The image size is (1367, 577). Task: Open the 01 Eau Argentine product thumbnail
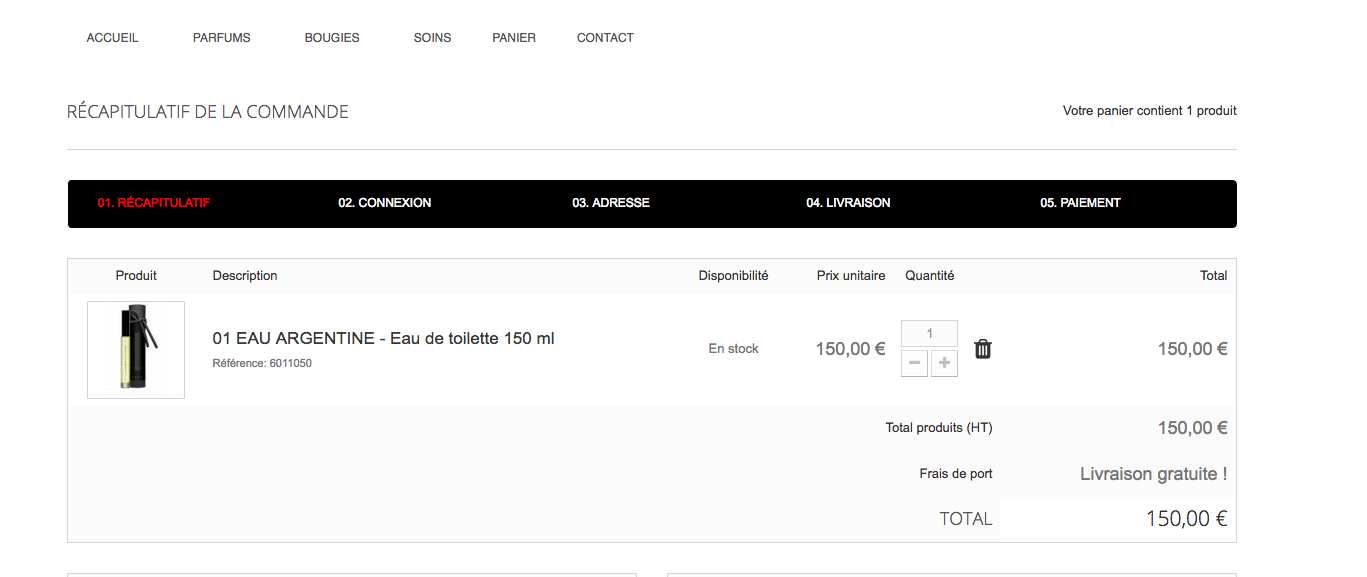pos(136,350)
